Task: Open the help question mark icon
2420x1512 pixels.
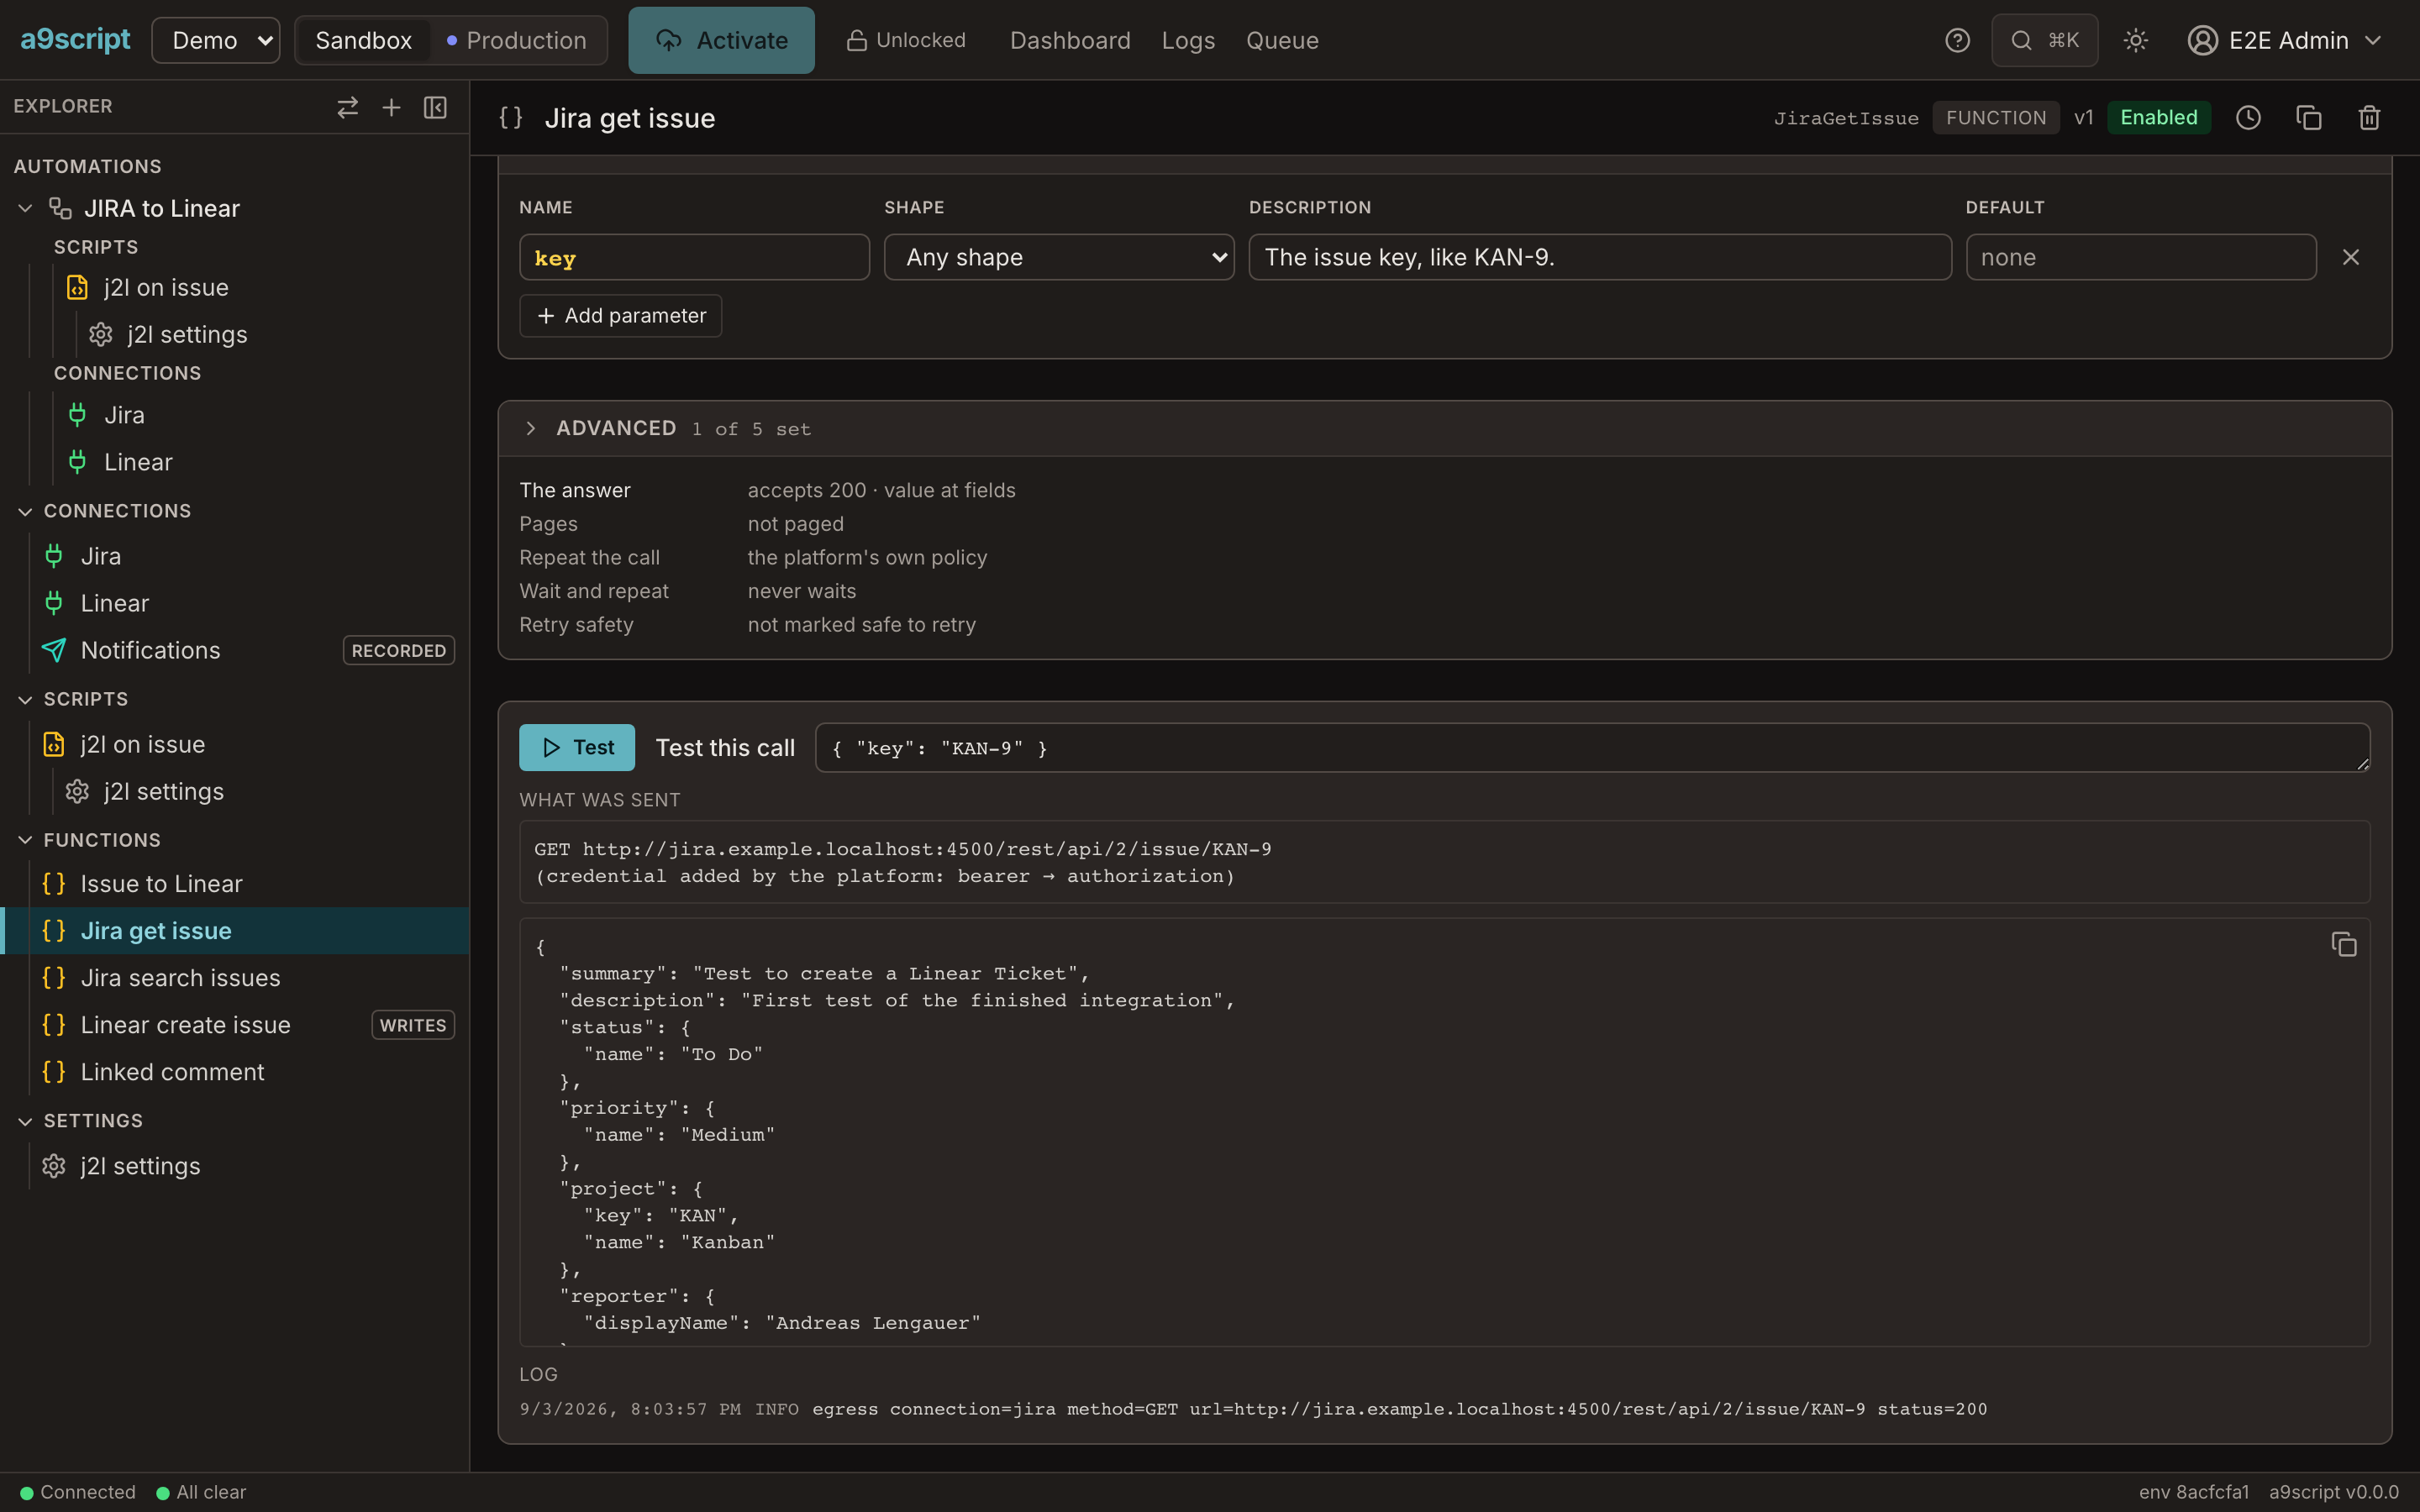Action: (x=1957, y=40)
